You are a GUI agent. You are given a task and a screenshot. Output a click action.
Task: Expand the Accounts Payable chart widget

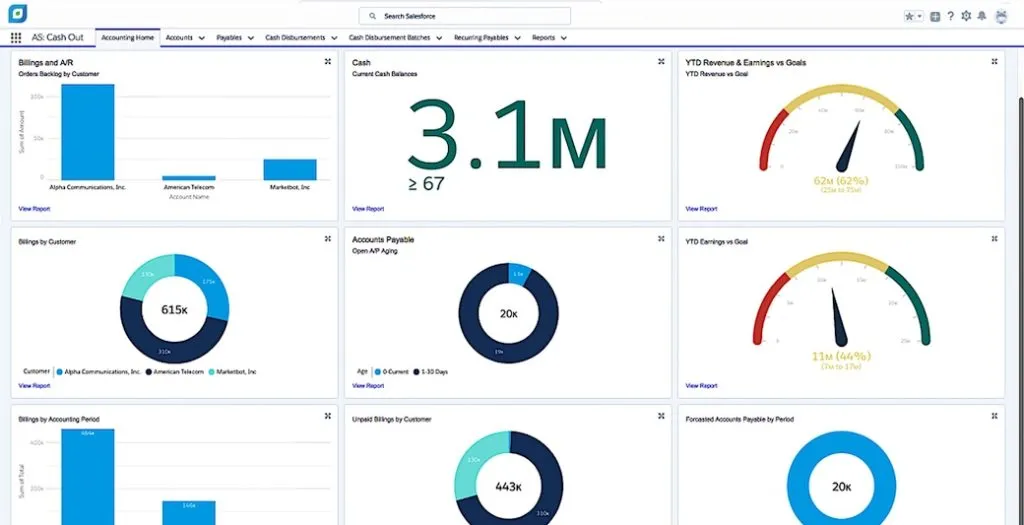[x=661, y=239]
